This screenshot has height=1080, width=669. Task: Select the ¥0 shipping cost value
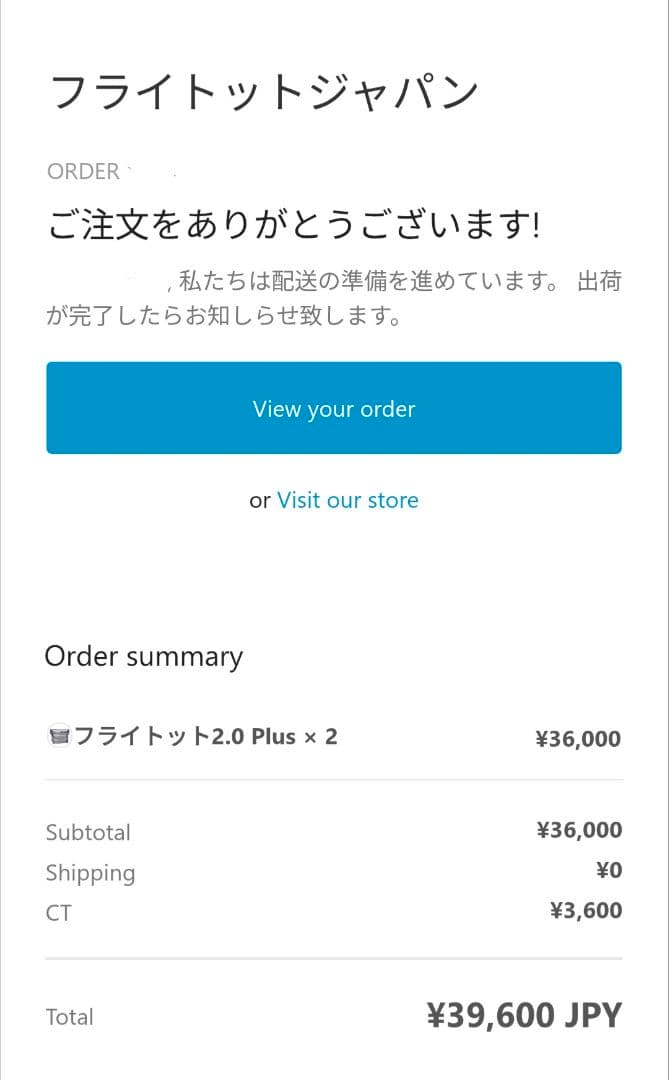(x=609, y=870)
